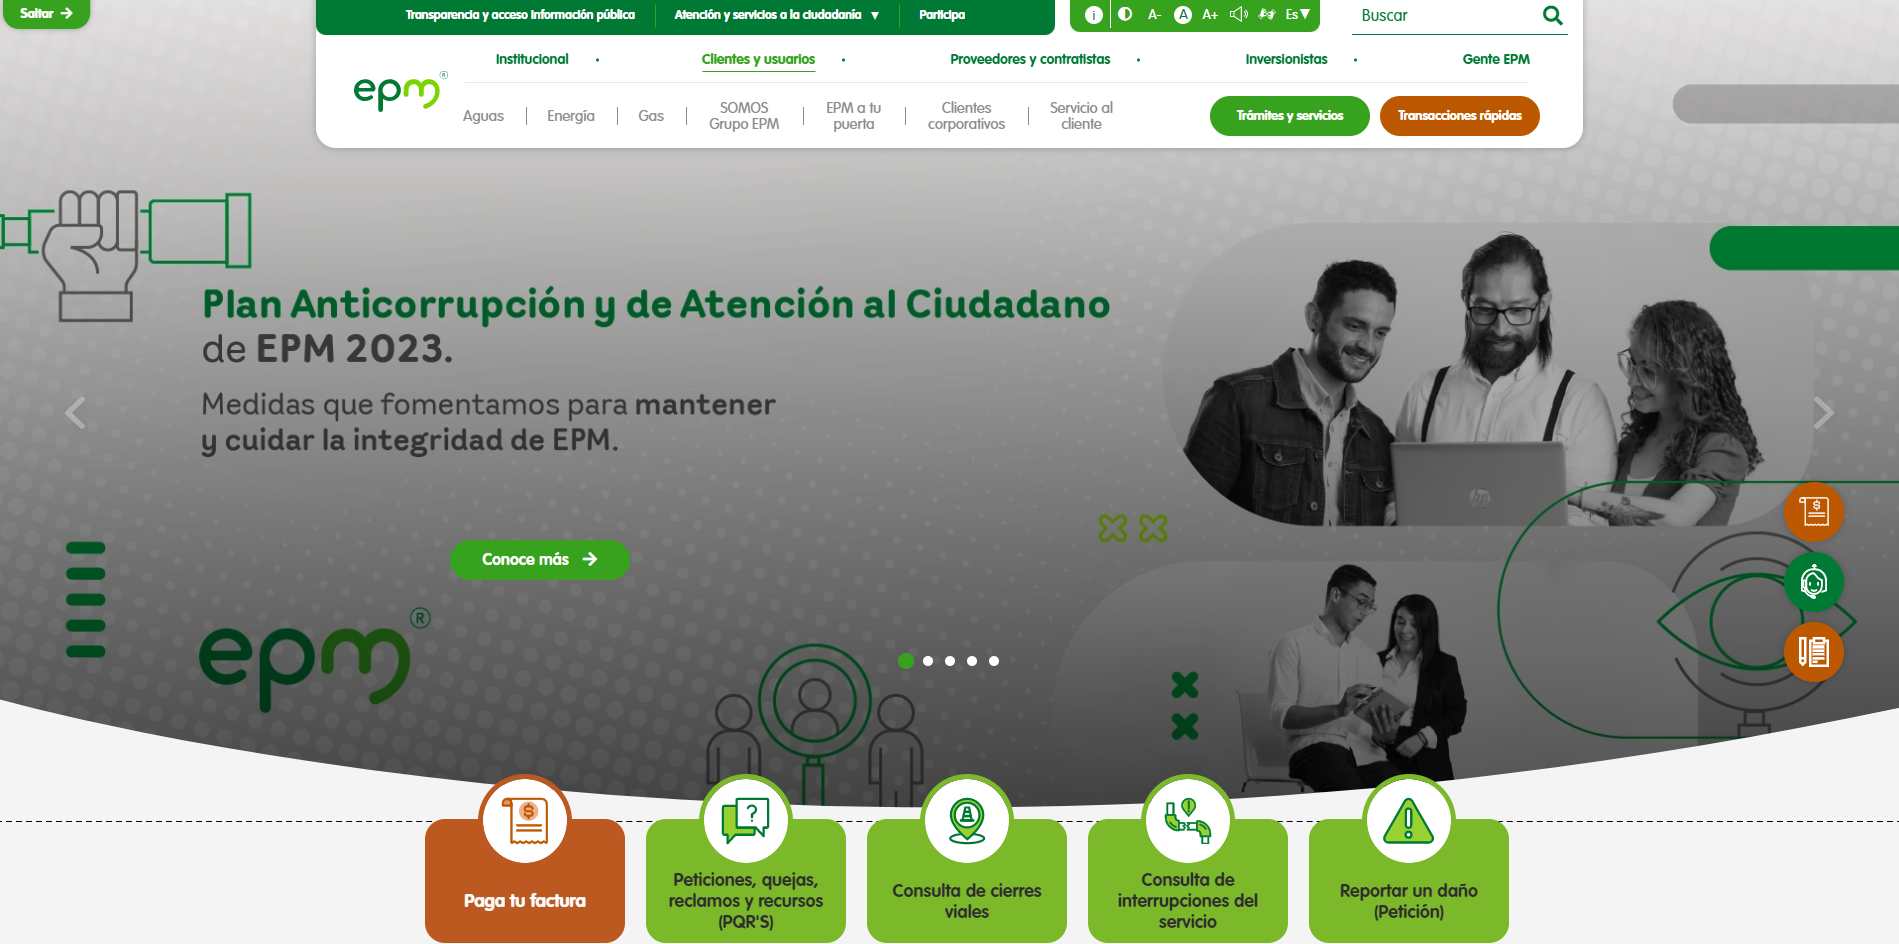
Task: Open Peticiones, quejas, reclamos y recursos card
Action: coord(746,880)
